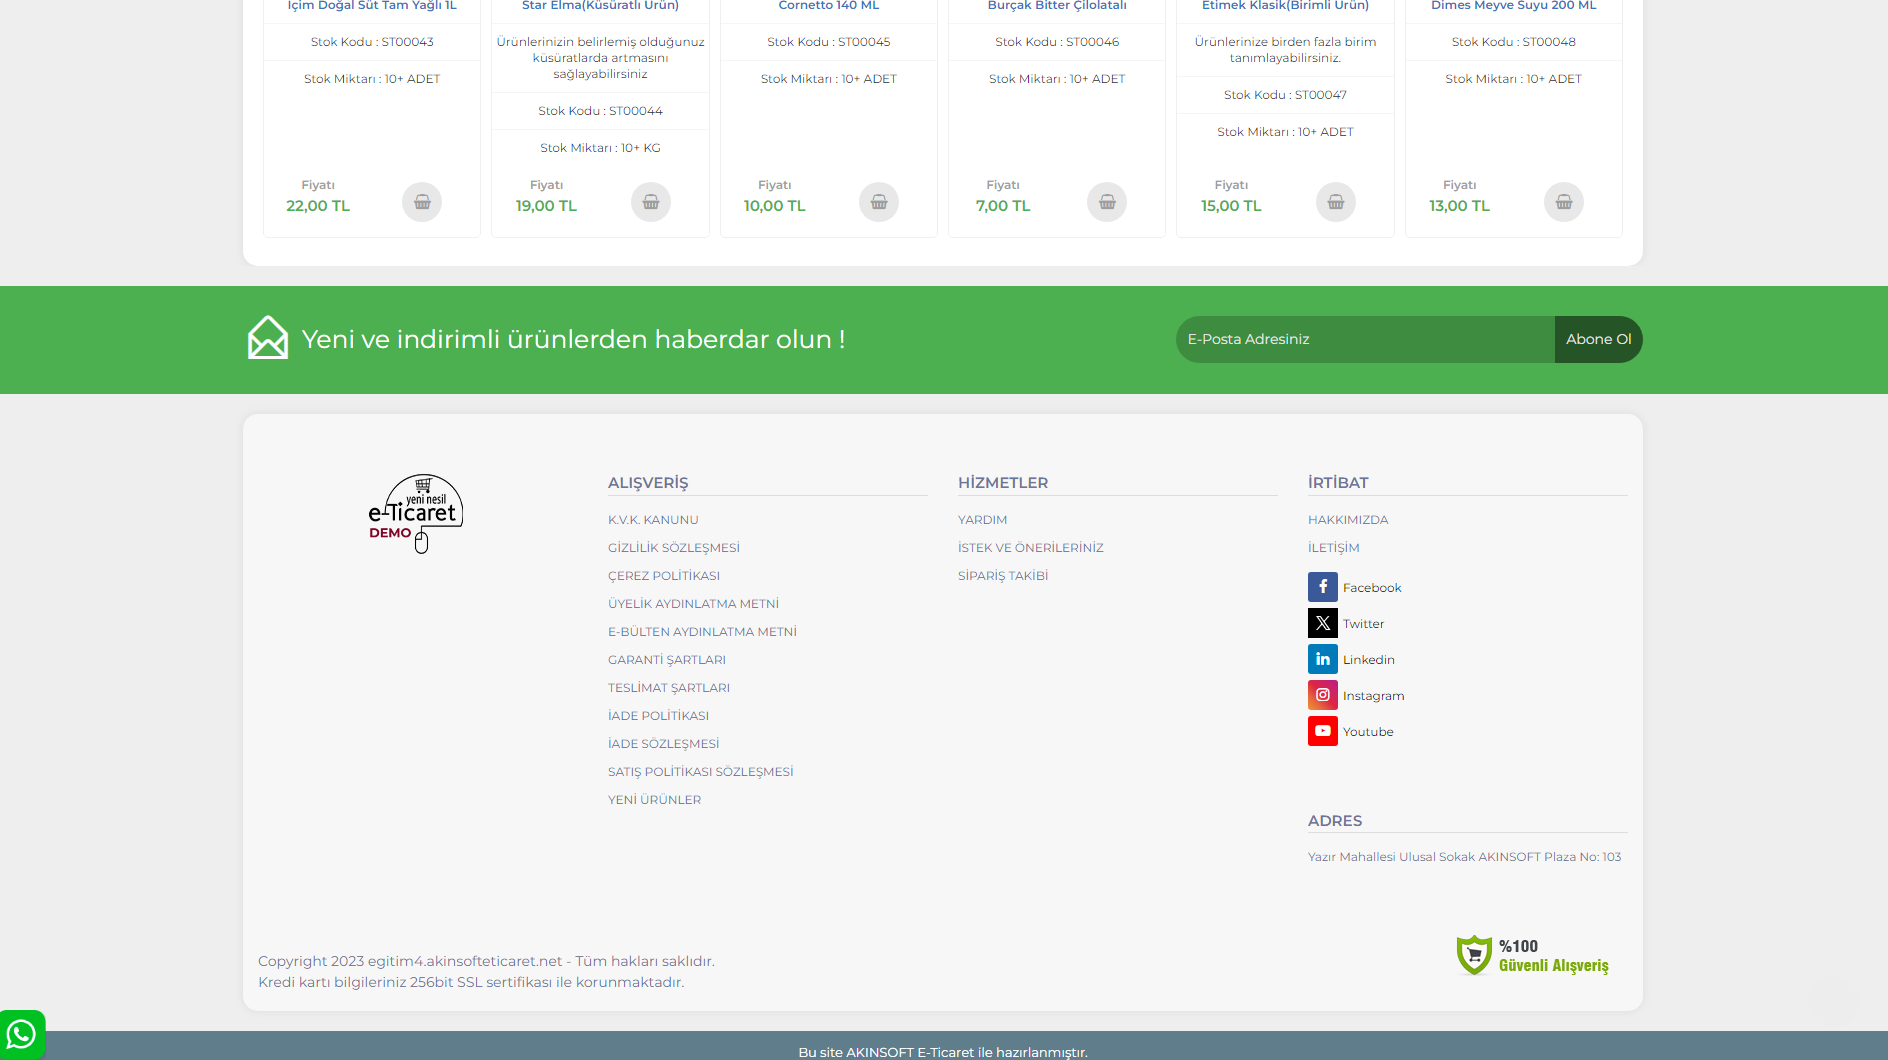The height and width of the screenshot is (1060, 1888).
Task: Click the 13,00 TL price
Action: coord(1459,206)
